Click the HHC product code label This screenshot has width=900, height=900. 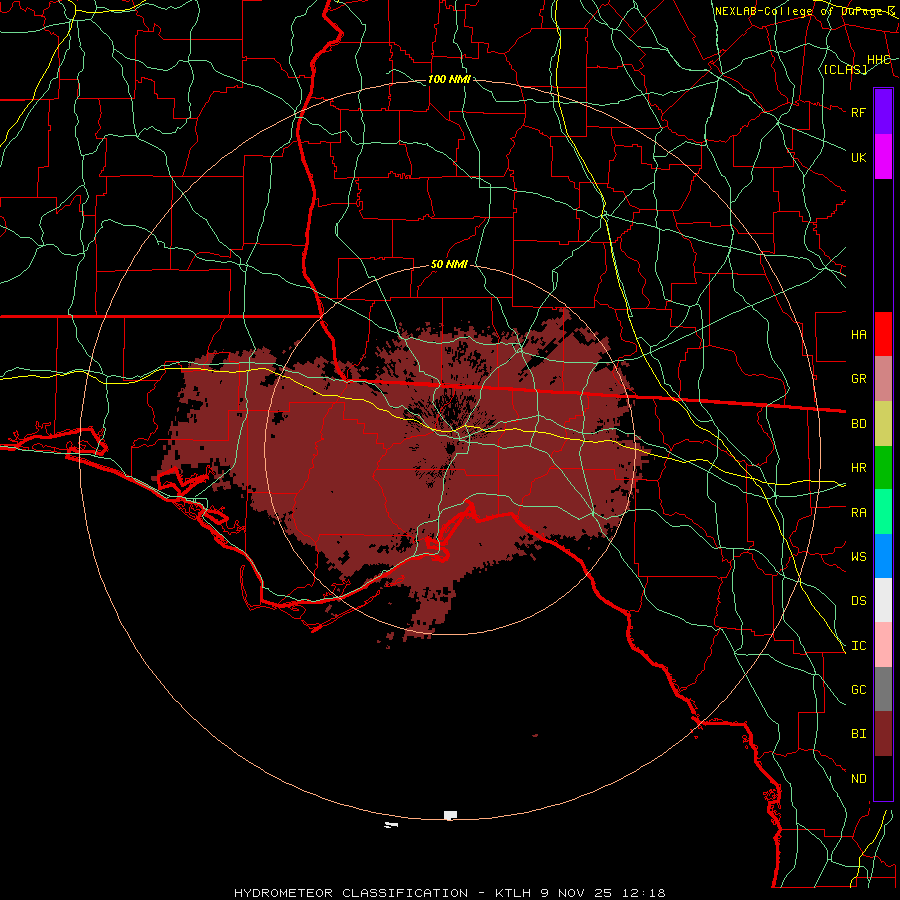[878, 60]
